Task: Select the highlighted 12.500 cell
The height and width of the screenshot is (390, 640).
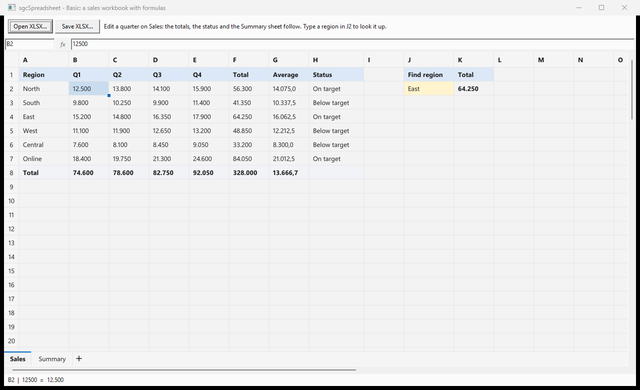Action: [89, 89]
